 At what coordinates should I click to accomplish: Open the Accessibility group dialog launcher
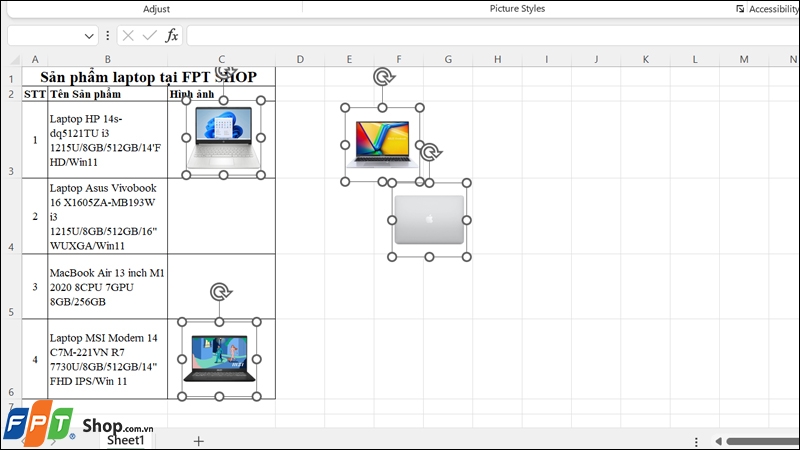(740, 9)
